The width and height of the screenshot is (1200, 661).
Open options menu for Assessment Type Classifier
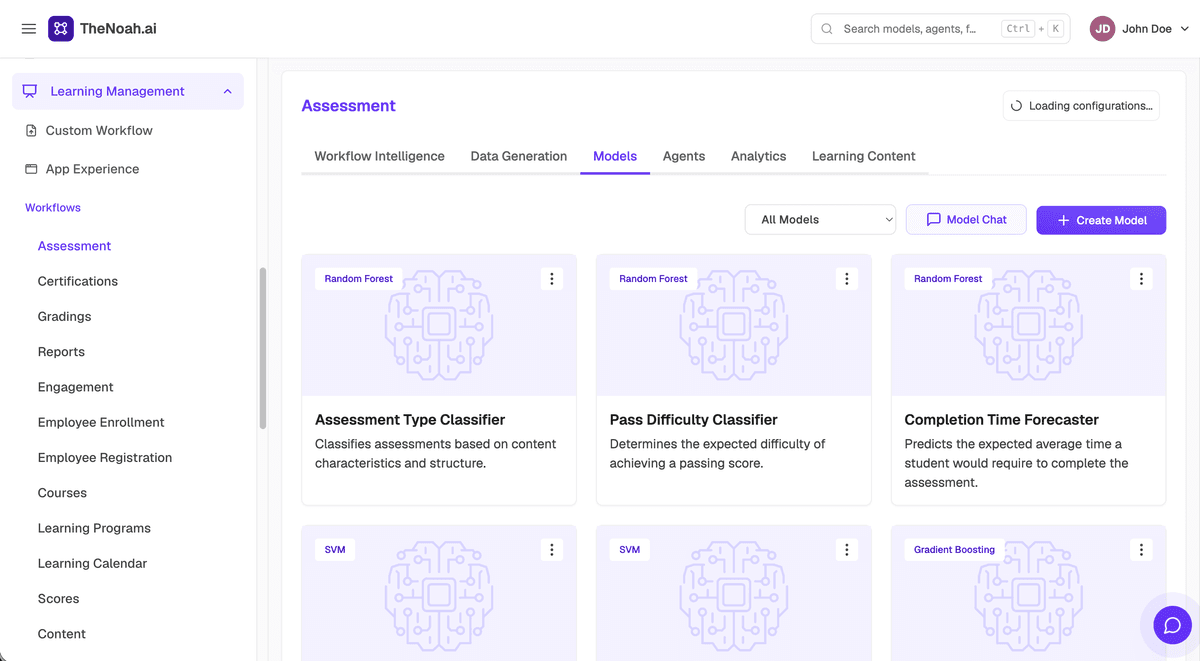pyautogui.click(x=552, y=279)
